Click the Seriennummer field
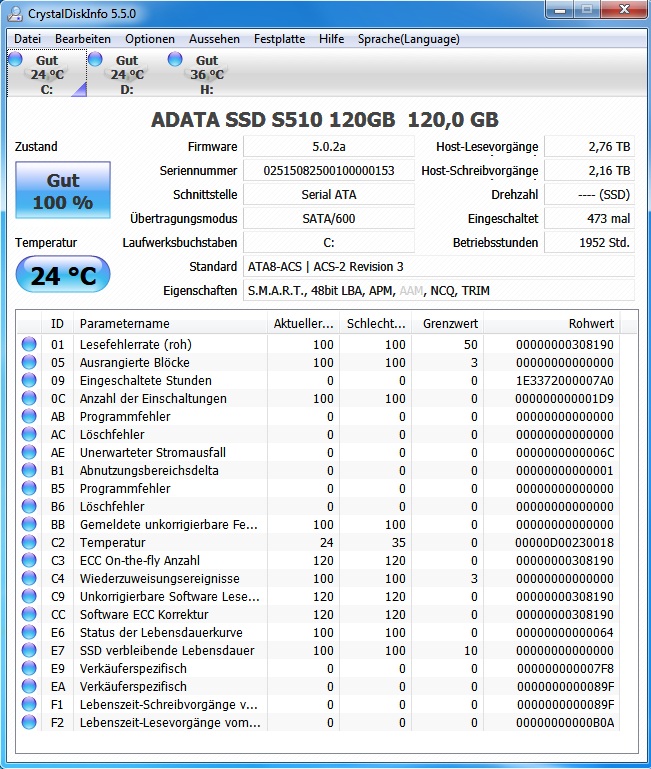Screen dimensions: 651x769 click(x=329, y=170)
